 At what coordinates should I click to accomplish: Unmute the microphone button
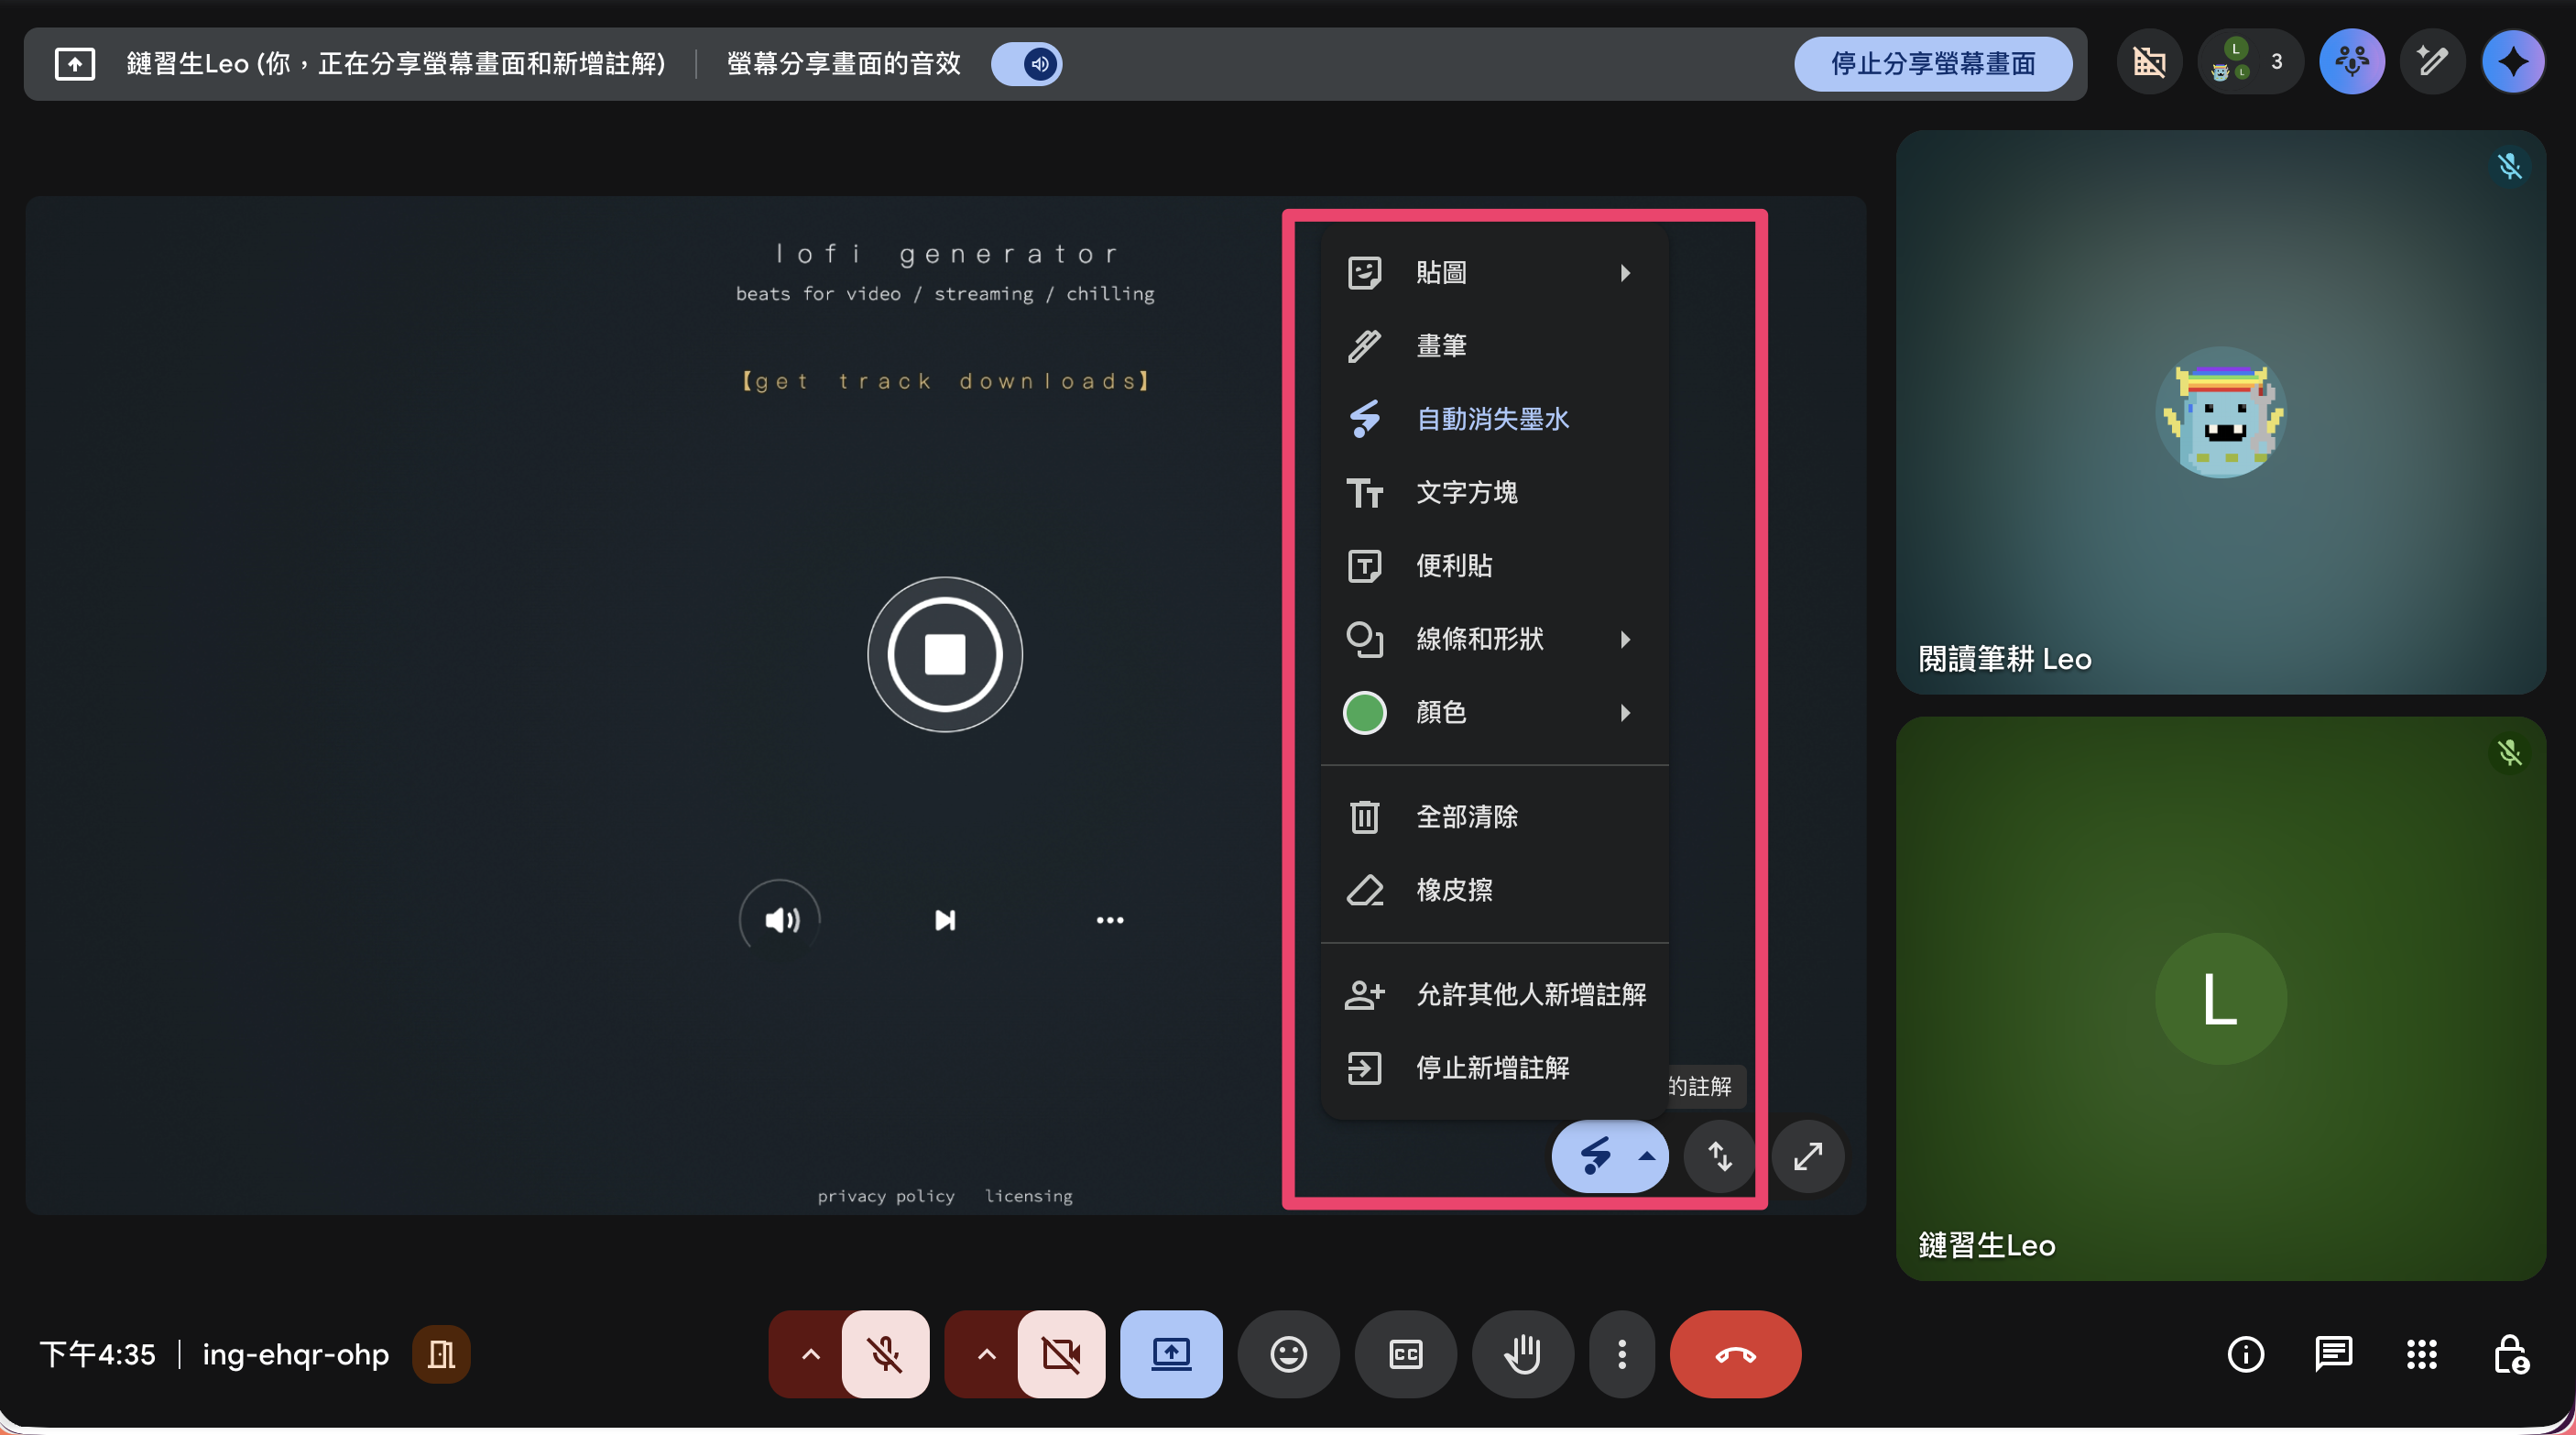[885, 1354]
